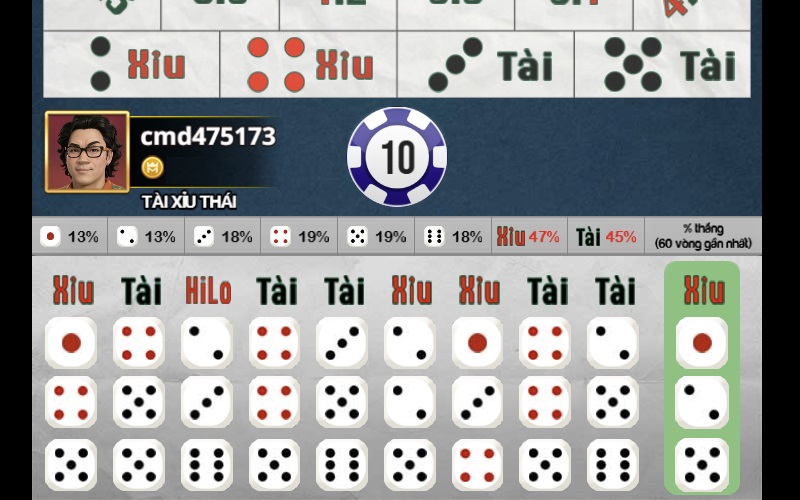The width and height of the screenshot is (800, 500).
Task: Select the red four-dot die 19% statistic
Action: tap(299, 236)
